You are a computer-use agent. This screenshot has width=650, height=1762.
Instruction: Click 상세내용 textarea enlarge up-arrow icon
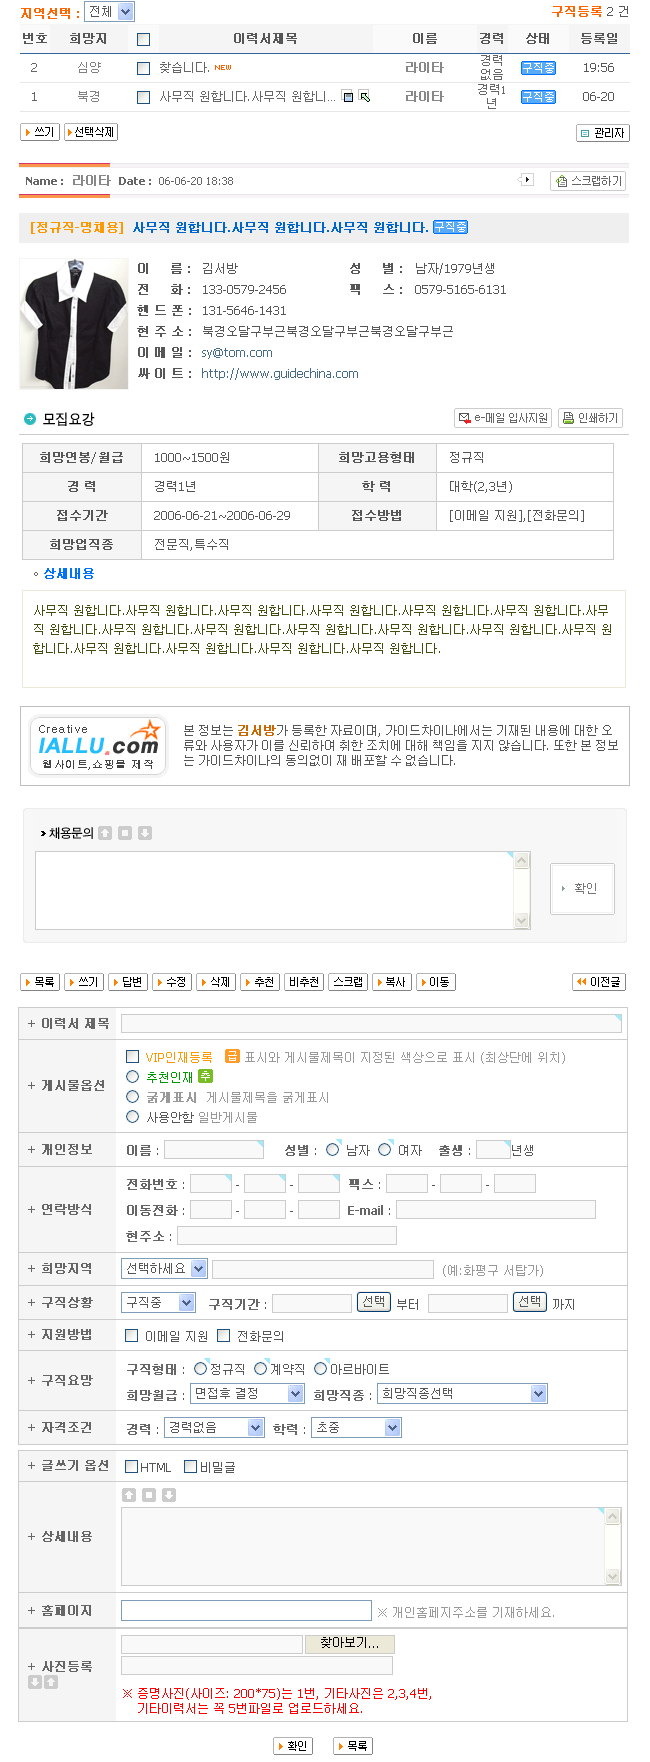129,1495
